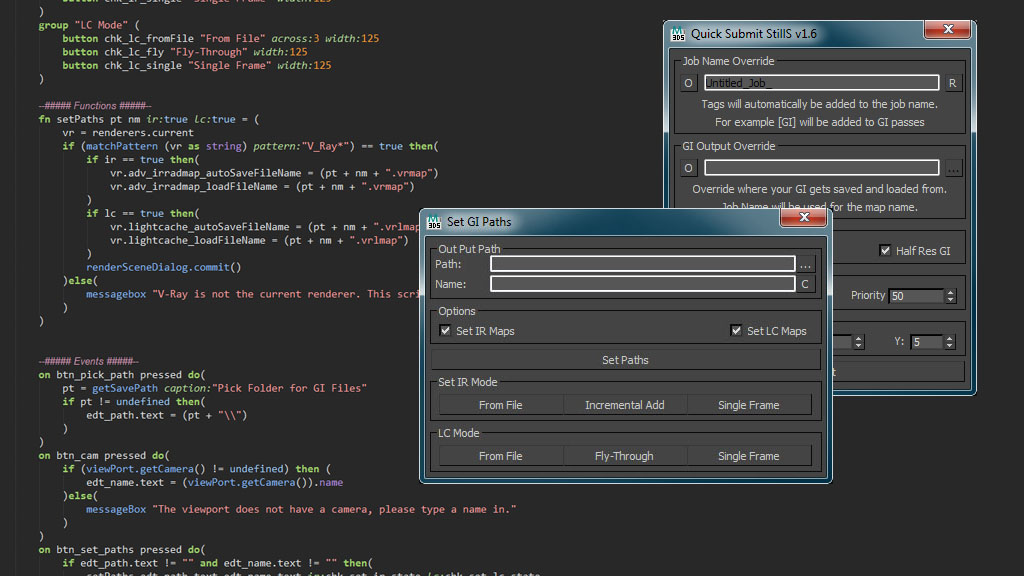Focus the Name input field
This screenshot has width=1024, height=576.
click(x=643, y=284)
